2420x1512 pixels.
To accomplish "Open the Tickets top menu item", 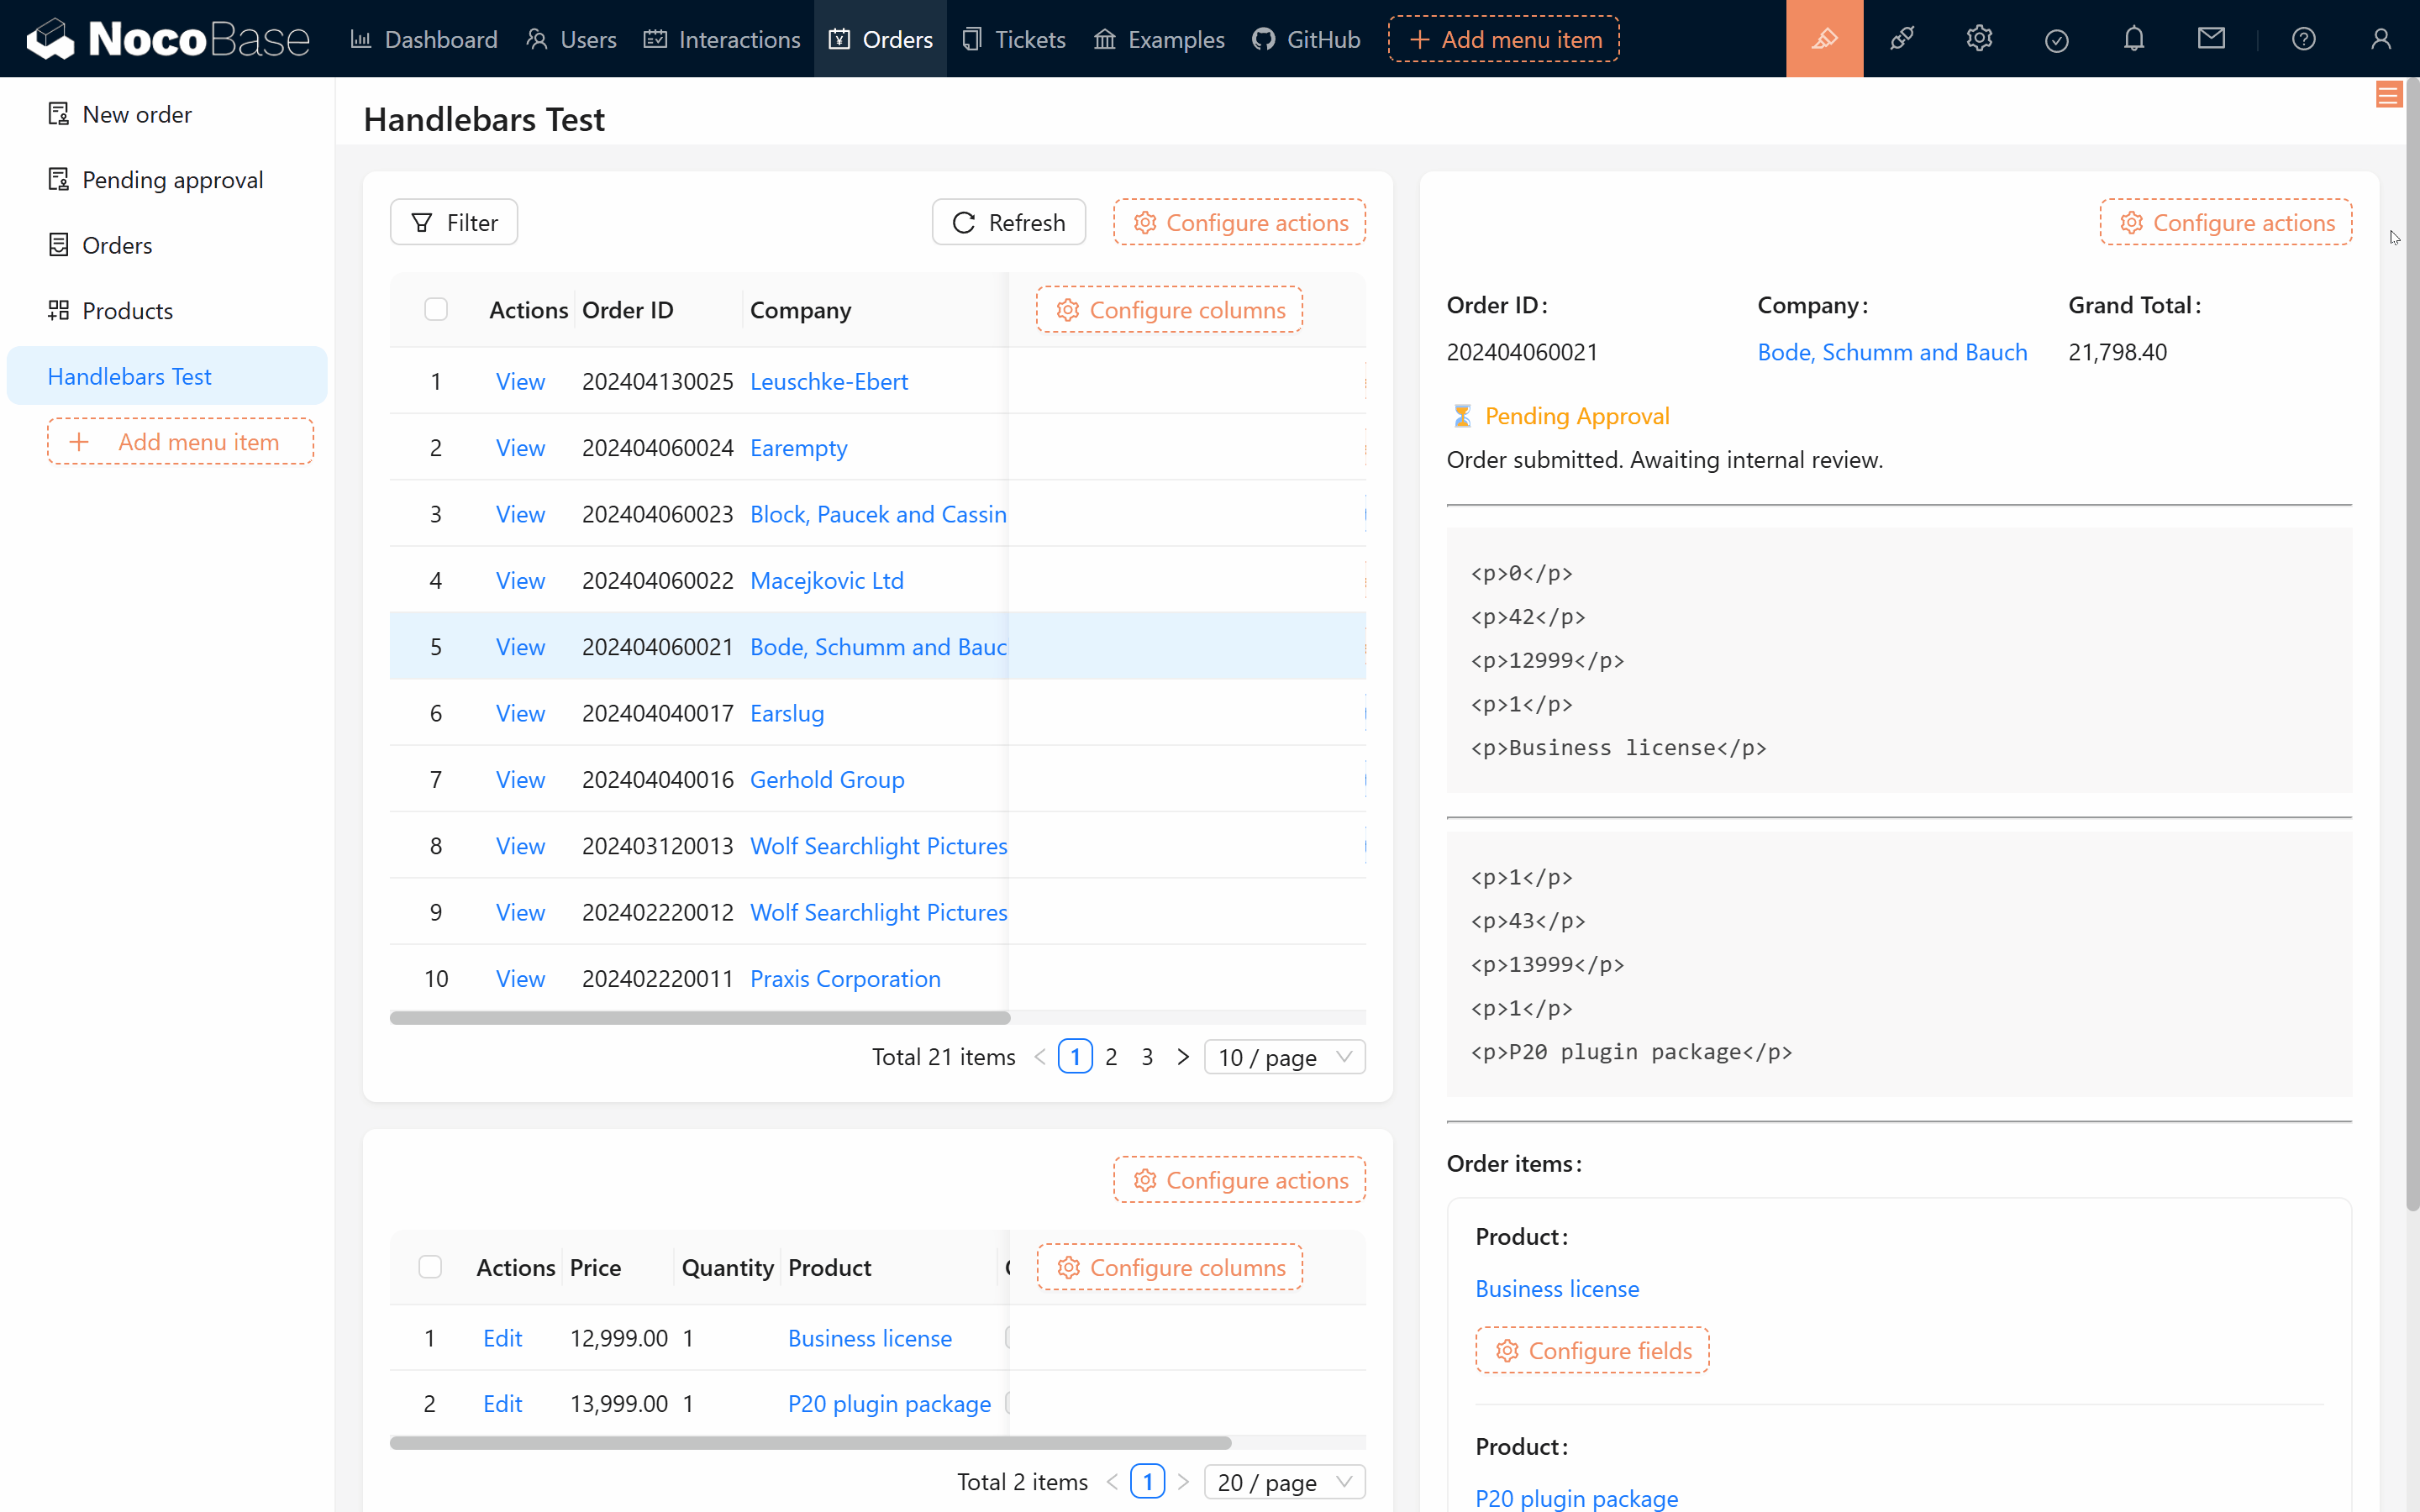I will (1013, 39).
